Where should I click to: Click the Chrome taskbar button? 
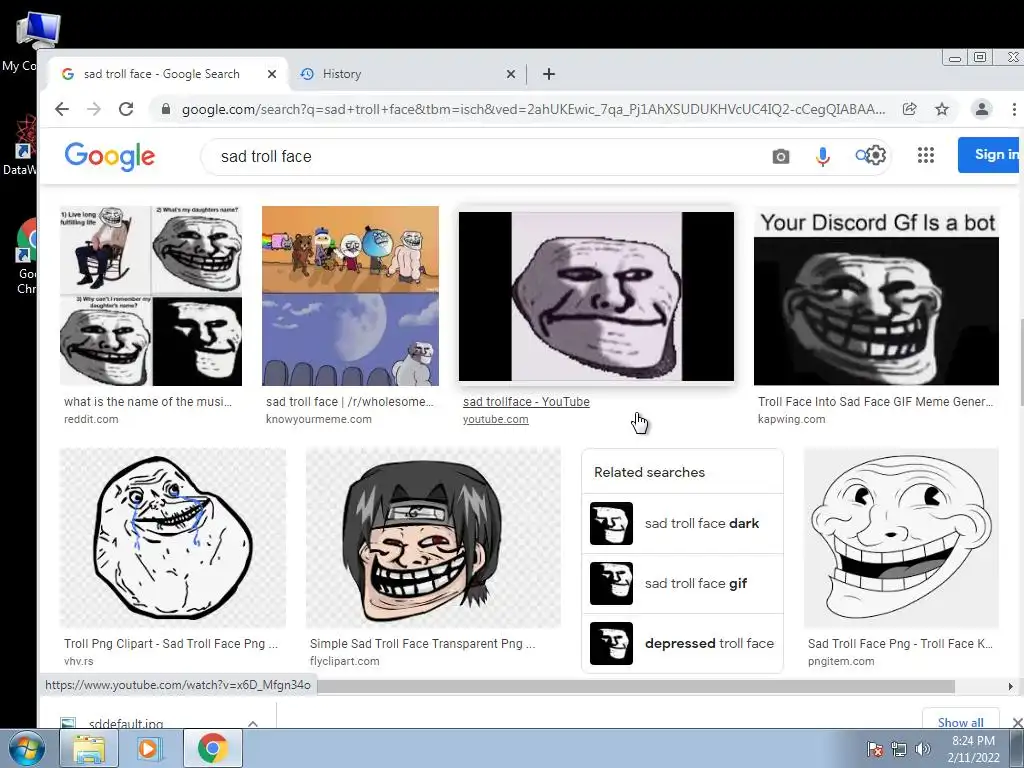click(212, 748)
